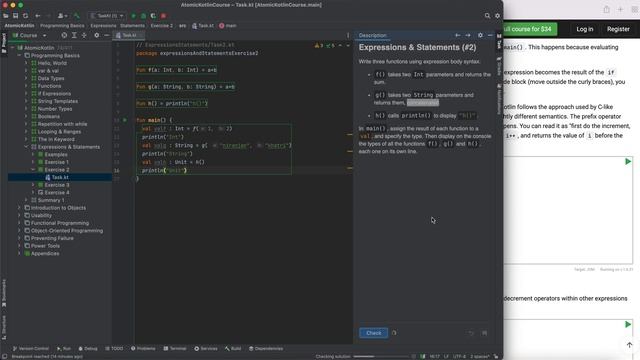Open the Debug tool window

[88, 349]
